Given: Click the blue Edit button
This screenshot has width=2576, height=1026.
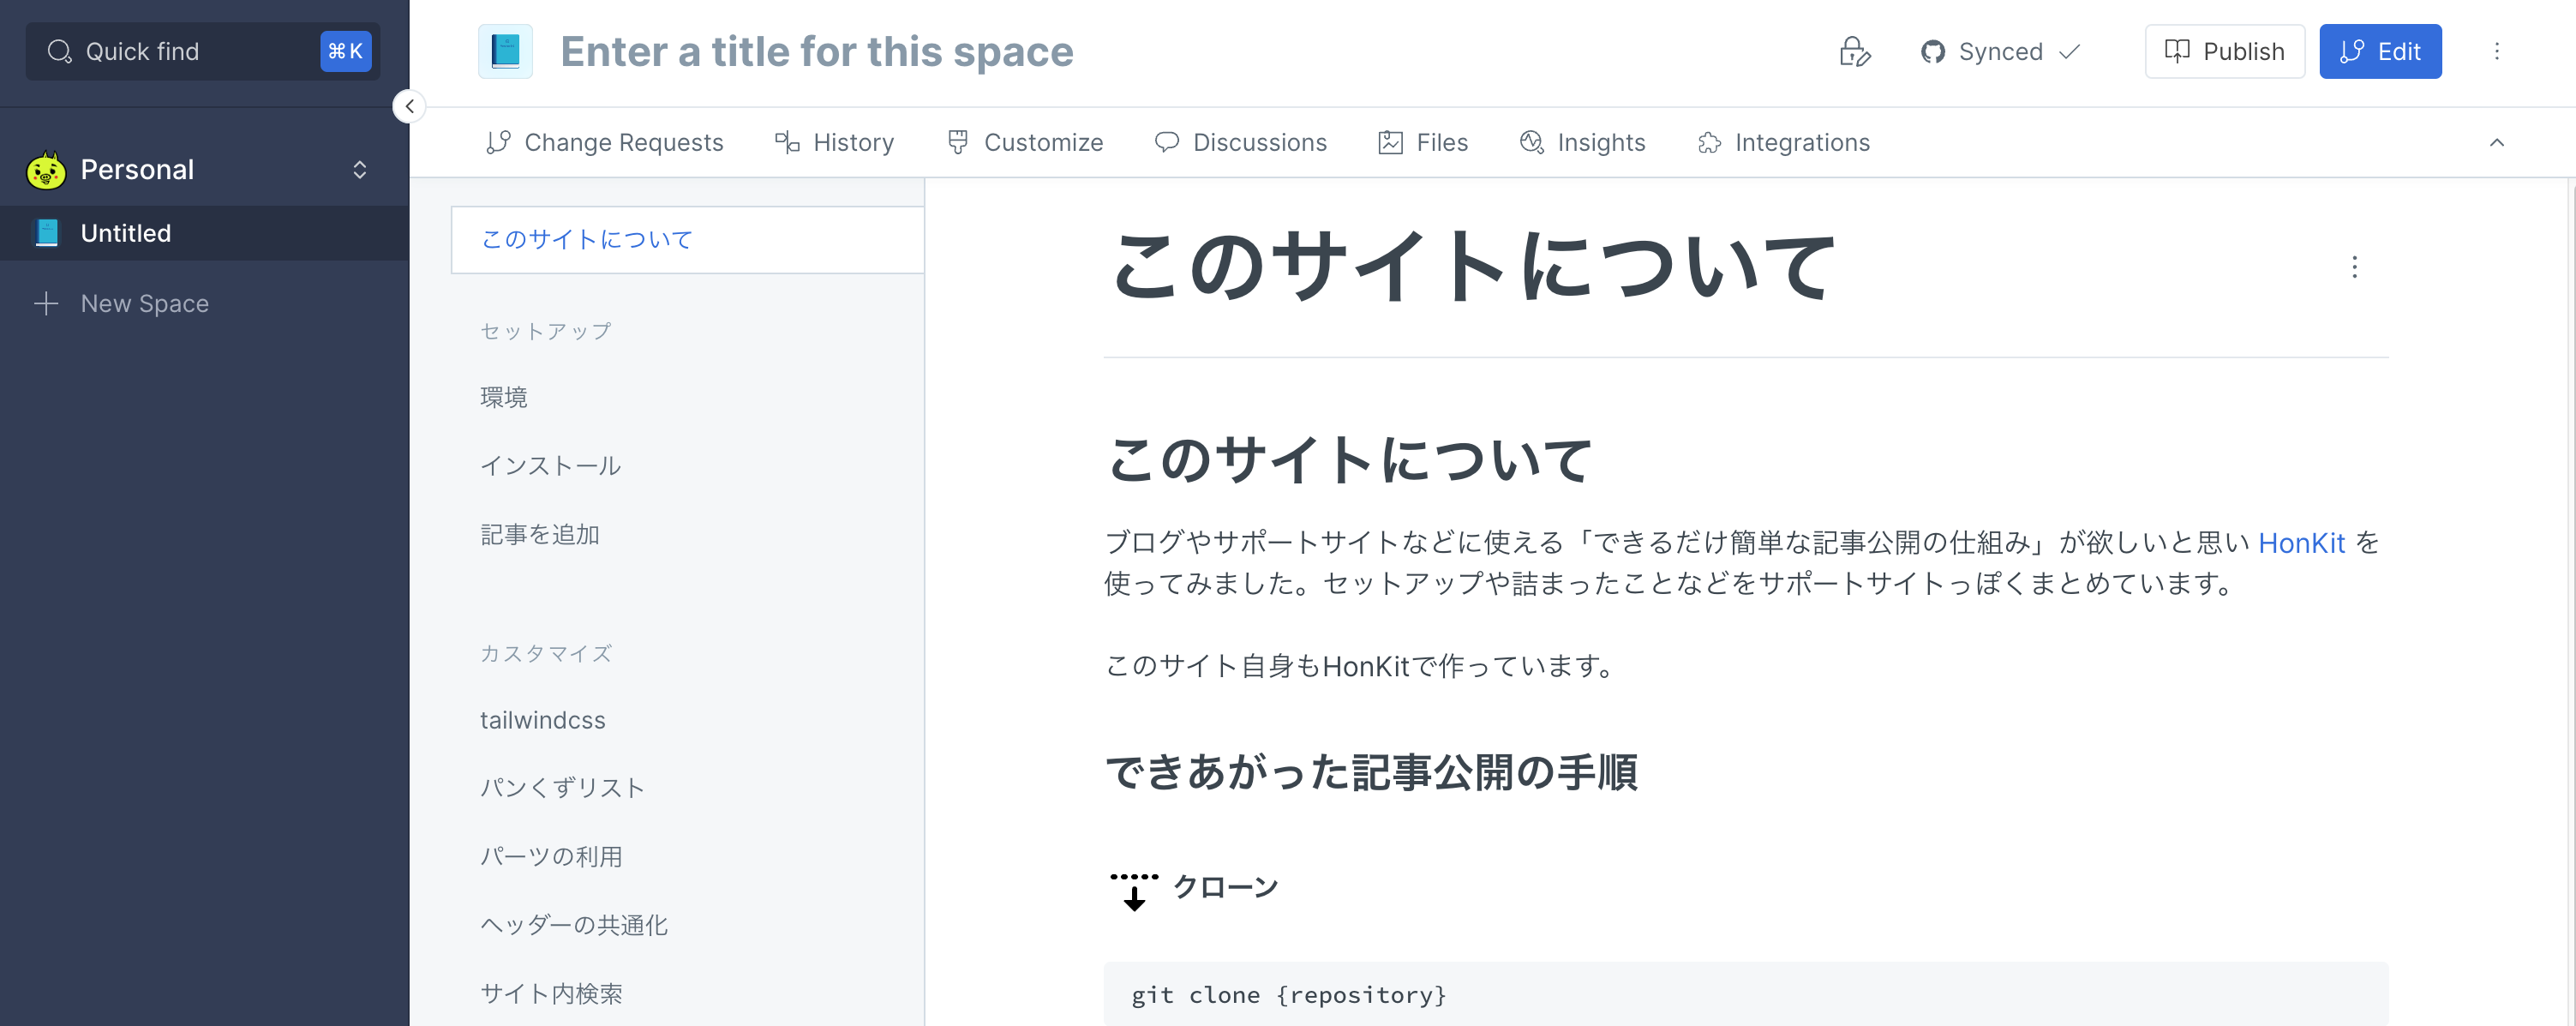Looking at the screenshot, I should coord(2380,51).
